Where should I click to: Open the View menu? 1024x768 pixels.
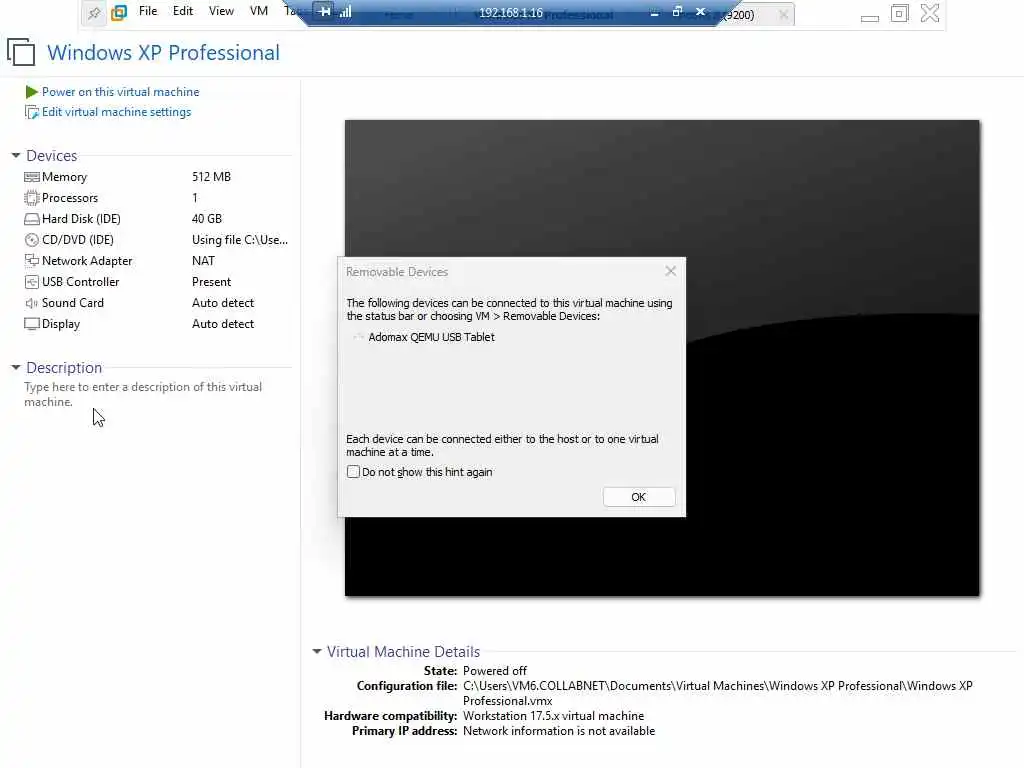[x=221, y=11]
